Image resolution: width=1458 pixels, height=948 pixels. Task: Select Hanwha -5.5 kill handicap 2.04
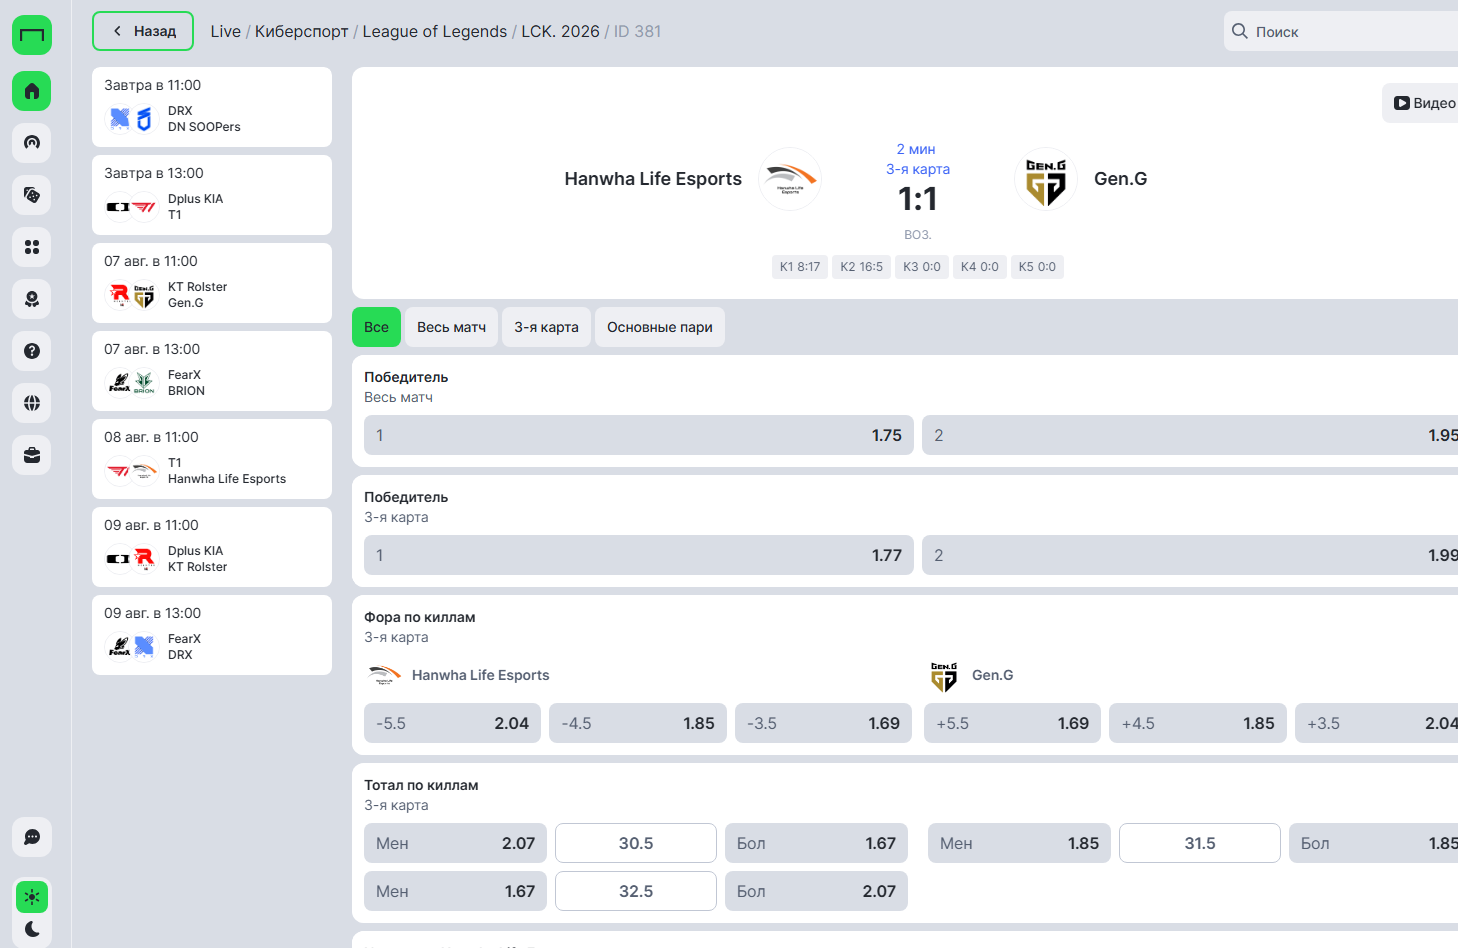coord(452,723)
